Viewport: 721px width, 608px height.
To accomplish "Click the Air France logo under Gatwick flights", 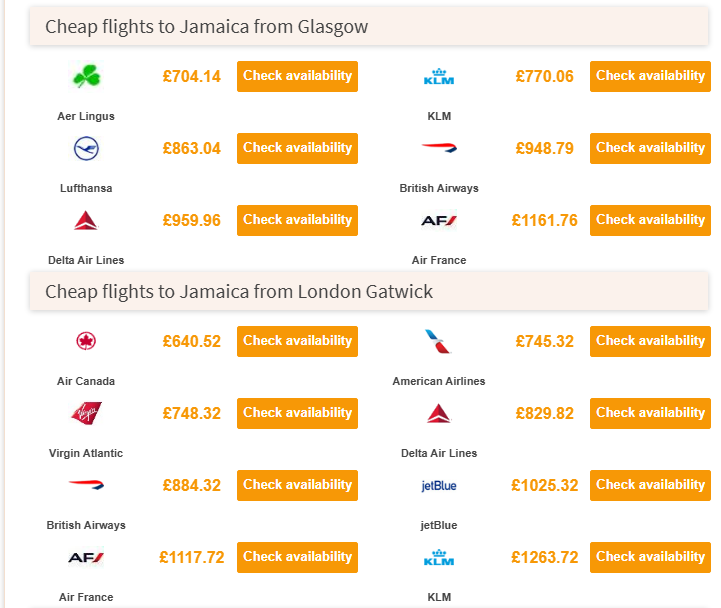I will coord(86,557).
